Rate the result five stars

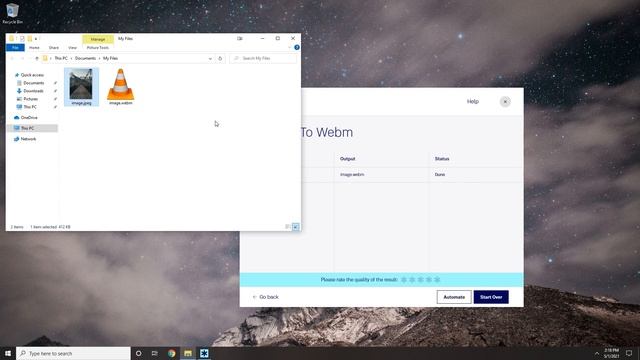[437, 280]
